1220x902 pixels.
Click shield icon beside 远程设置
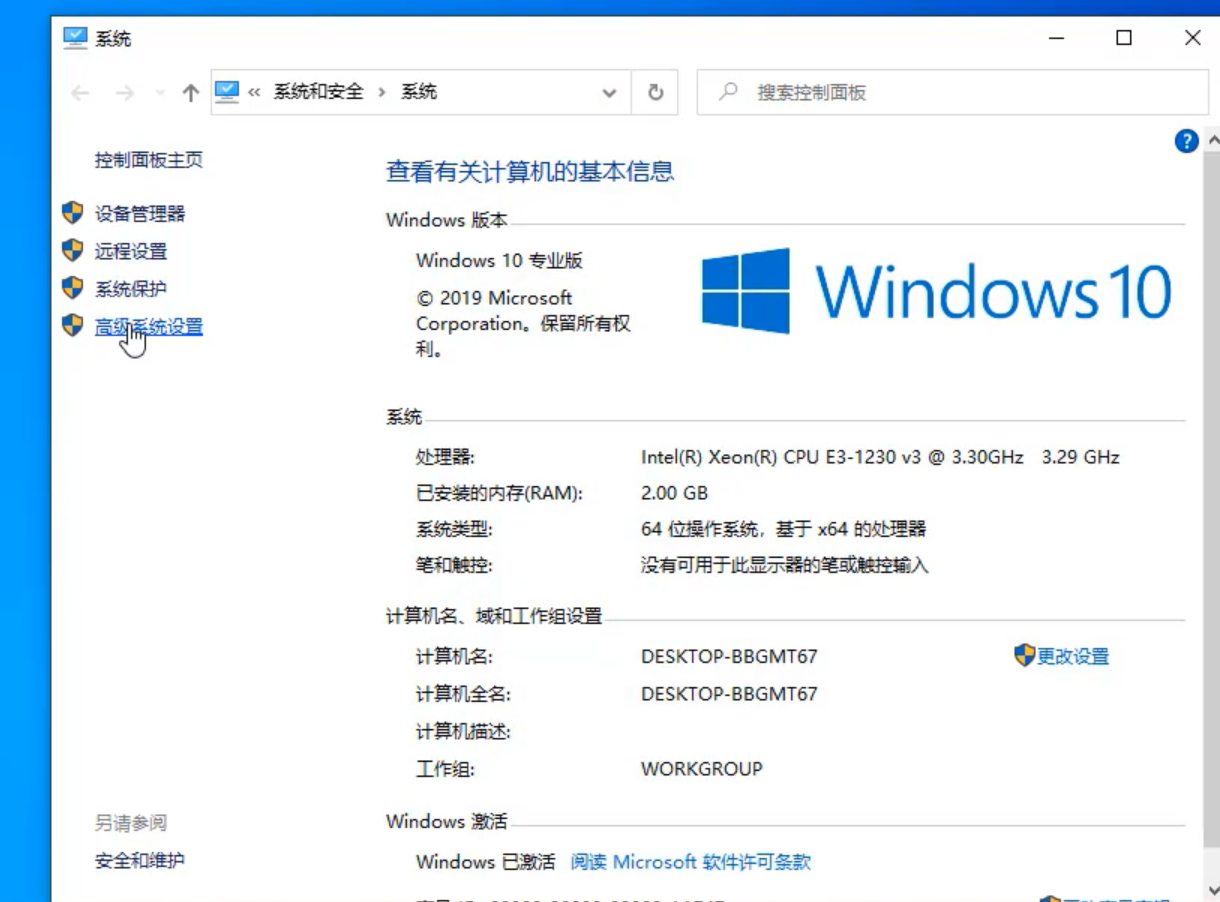[x=73, y=251]
